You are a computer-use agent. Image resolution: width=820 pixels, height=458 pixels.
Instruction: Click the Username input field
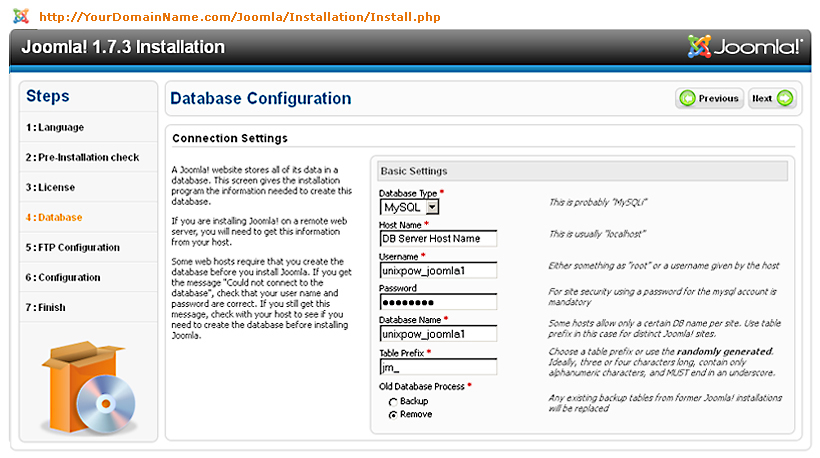click(x=438, y=270)
